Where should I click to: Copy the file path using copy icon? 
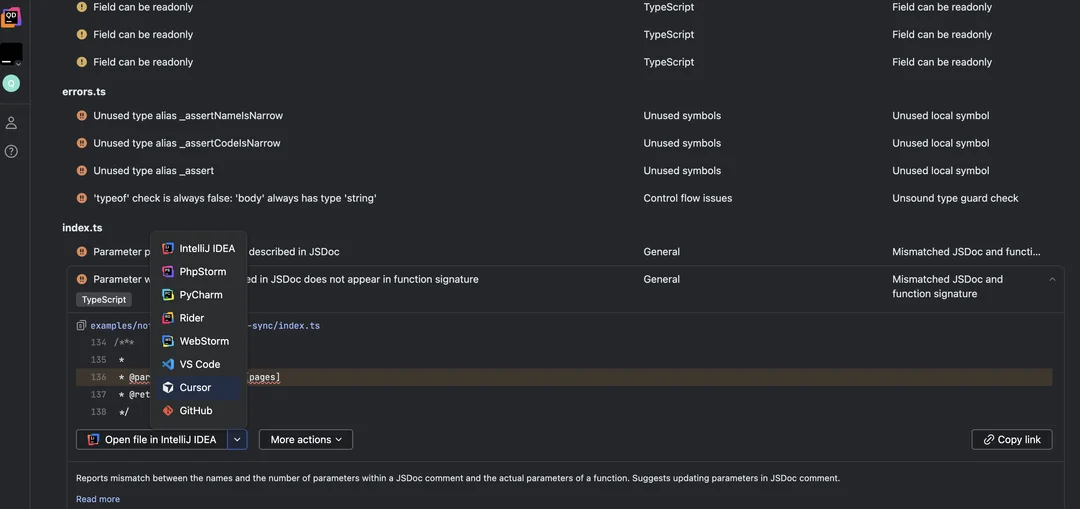click(x=81, y=325)
